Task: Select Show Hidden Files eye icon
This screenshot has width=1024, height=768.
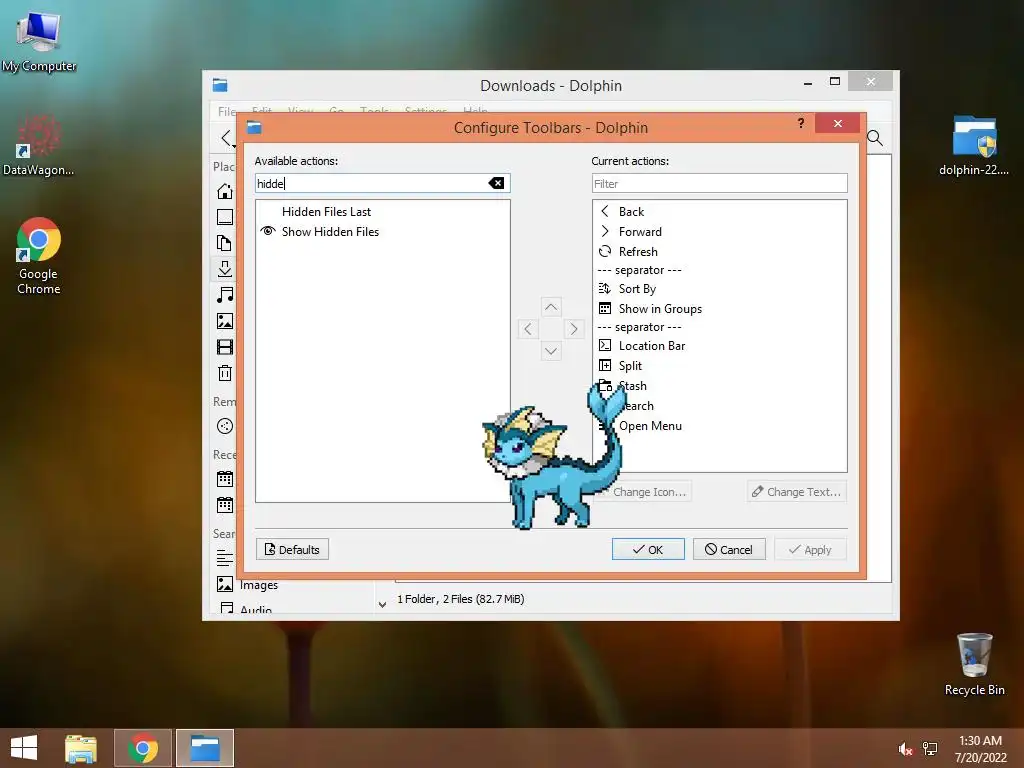Action: pyautogui.click(x=268, y=231)
